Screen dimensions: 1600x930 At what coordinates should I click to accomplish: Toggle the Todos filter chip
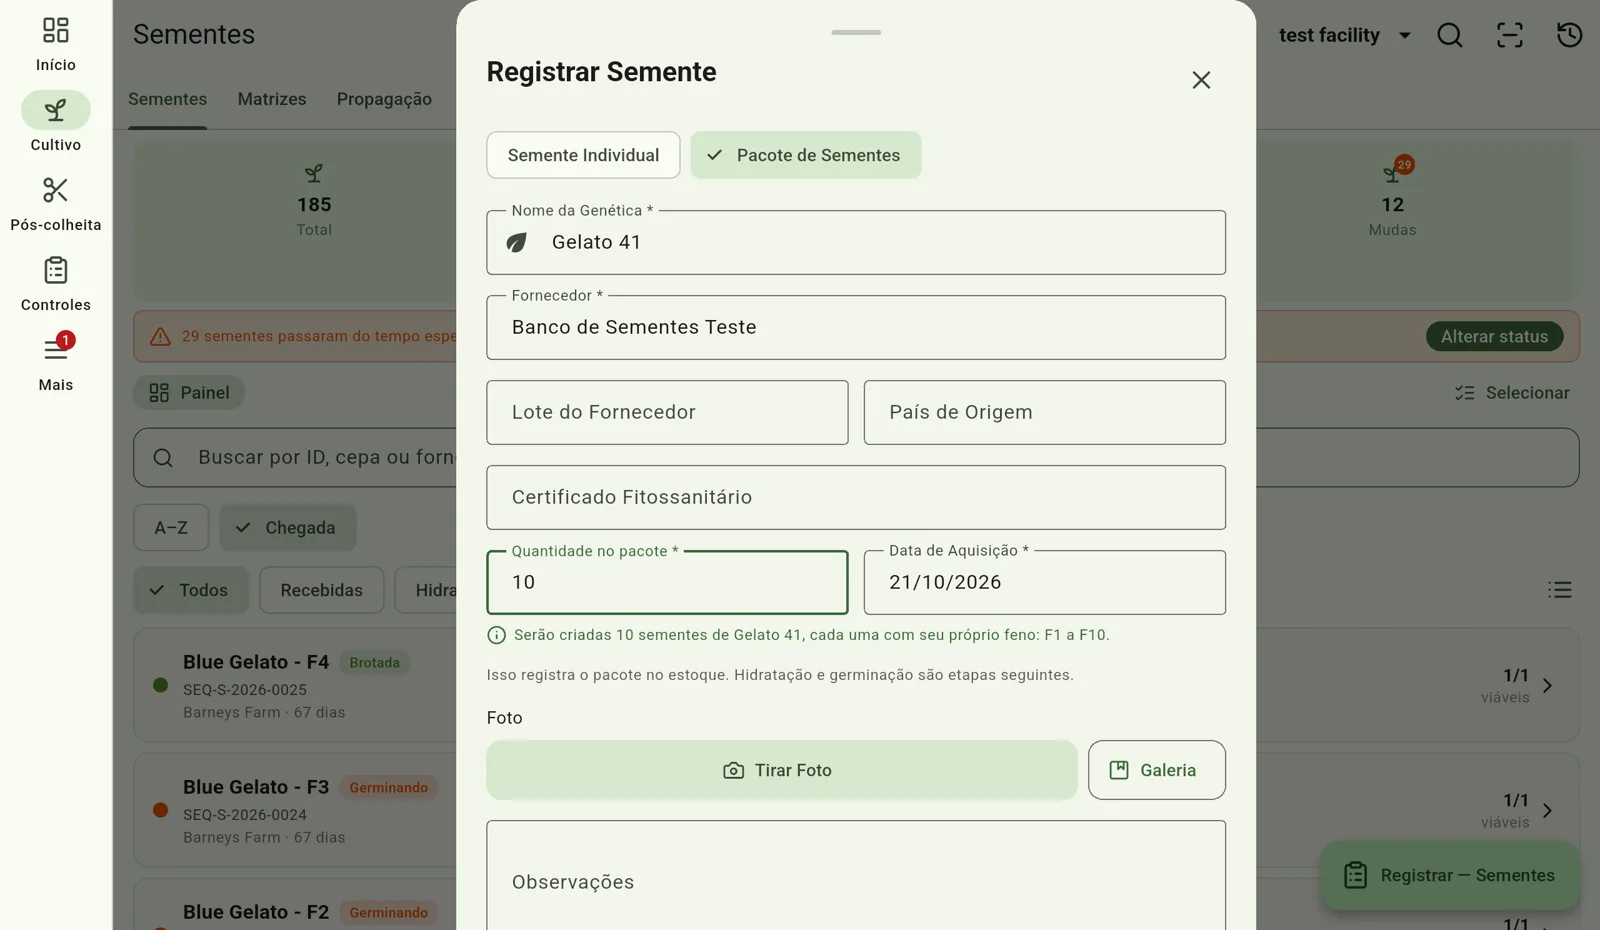[x=191, y=590]
